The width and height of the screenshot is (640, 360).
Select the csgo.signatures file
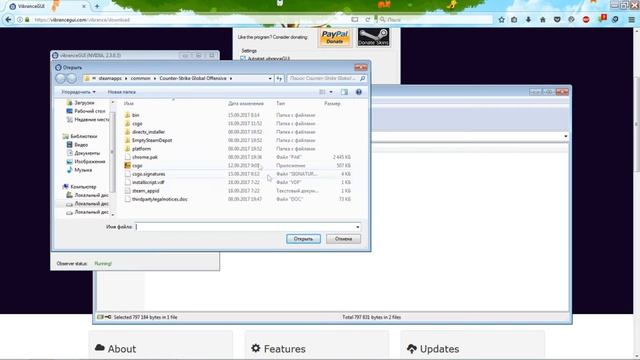[x=149, y=174]
